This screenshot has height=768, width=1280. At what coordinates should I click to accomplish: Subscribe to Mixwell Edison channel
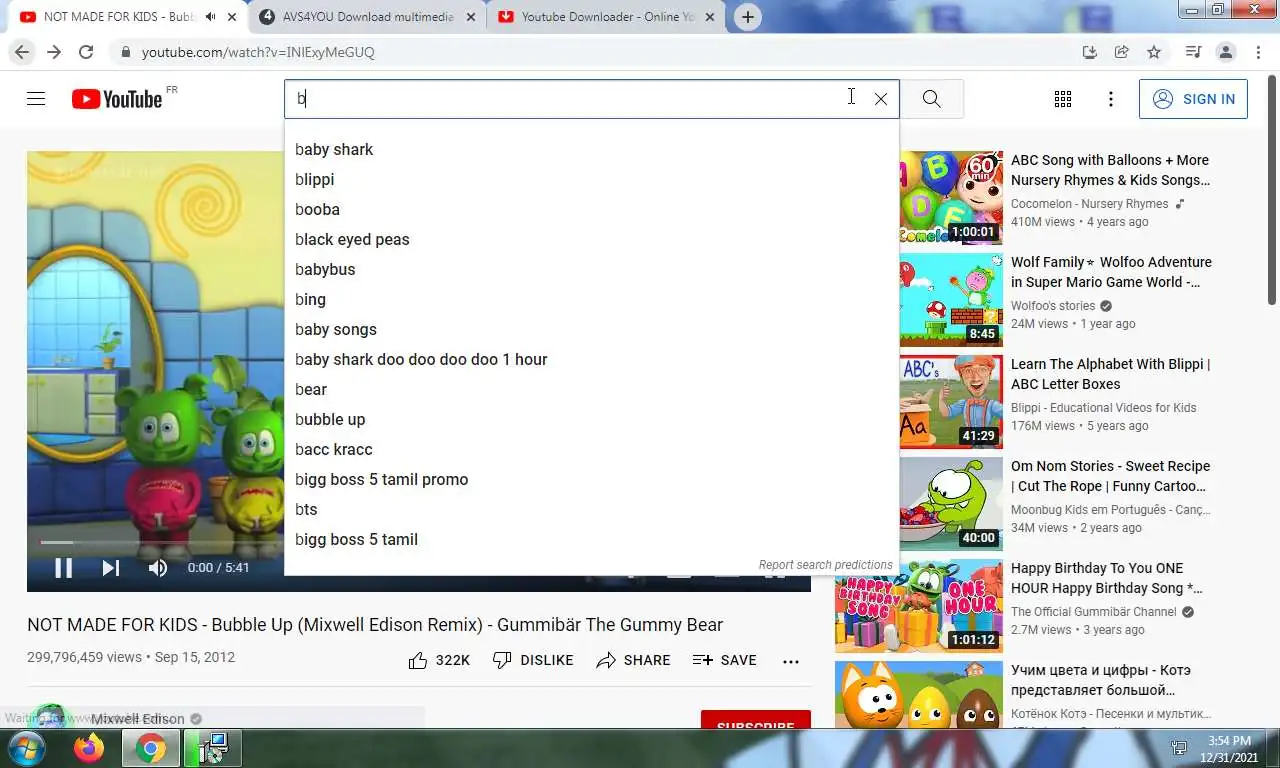[755, 721]
